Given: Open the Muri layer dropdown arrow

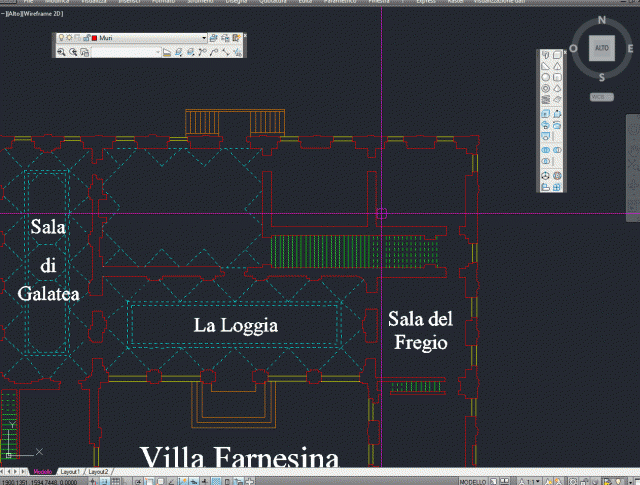Looking at the screenshot, I should (x=204, y=38).
